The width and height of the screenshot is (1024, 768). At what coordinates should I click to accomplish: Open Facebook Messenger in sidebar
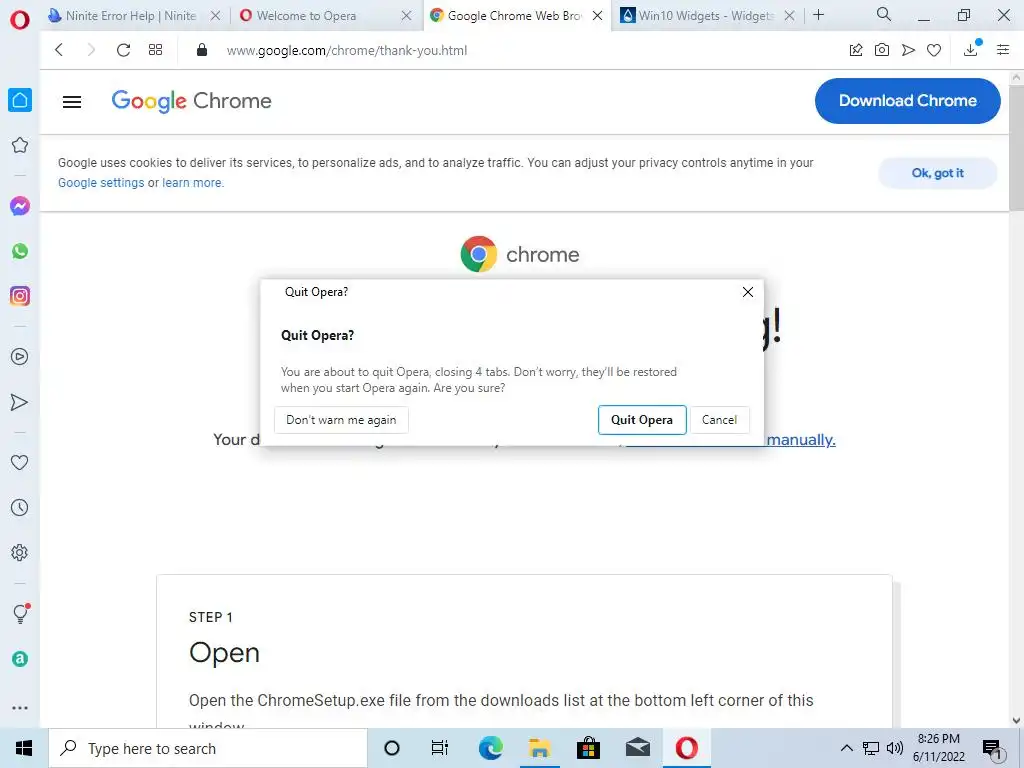pyautogui.click(x=20, y=206)
